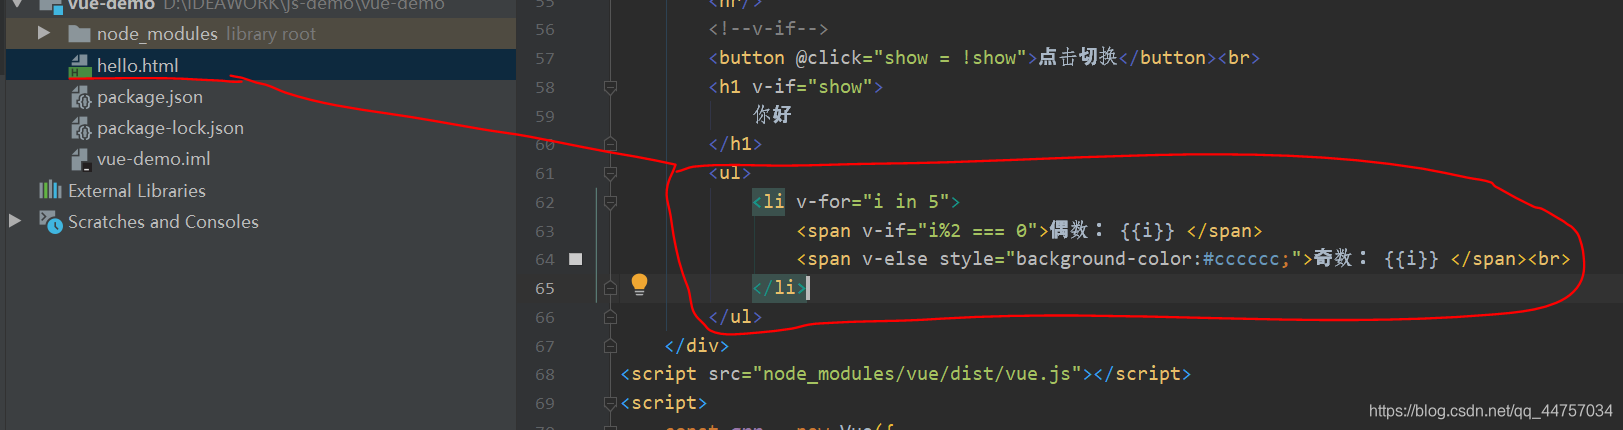
Task: Open the lightbulb quick-fix on line 65
Action: tap(639, 285)
